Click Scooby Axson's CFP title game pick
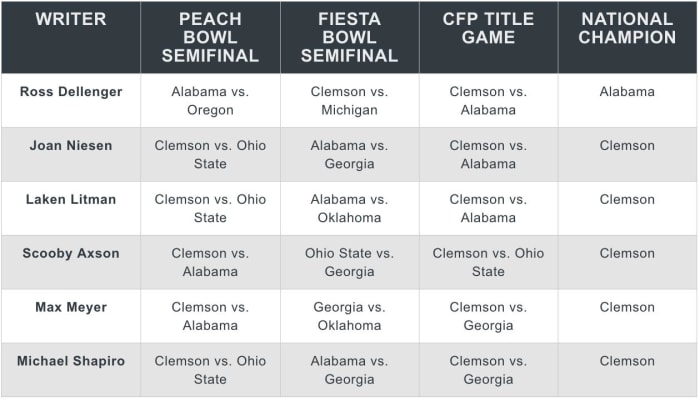 (488, 263)
